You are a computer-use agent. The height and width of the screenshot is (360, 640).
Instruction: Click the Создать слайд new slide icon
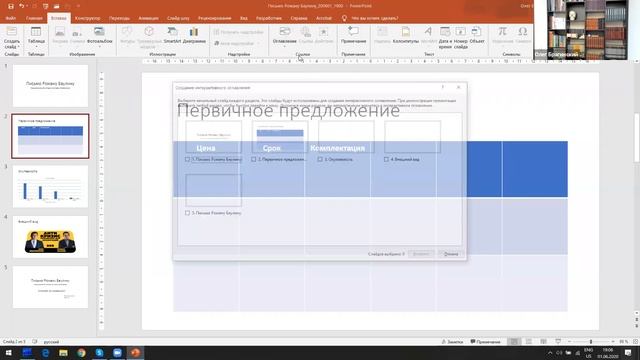pyautogui.click(x=11, y=32)
